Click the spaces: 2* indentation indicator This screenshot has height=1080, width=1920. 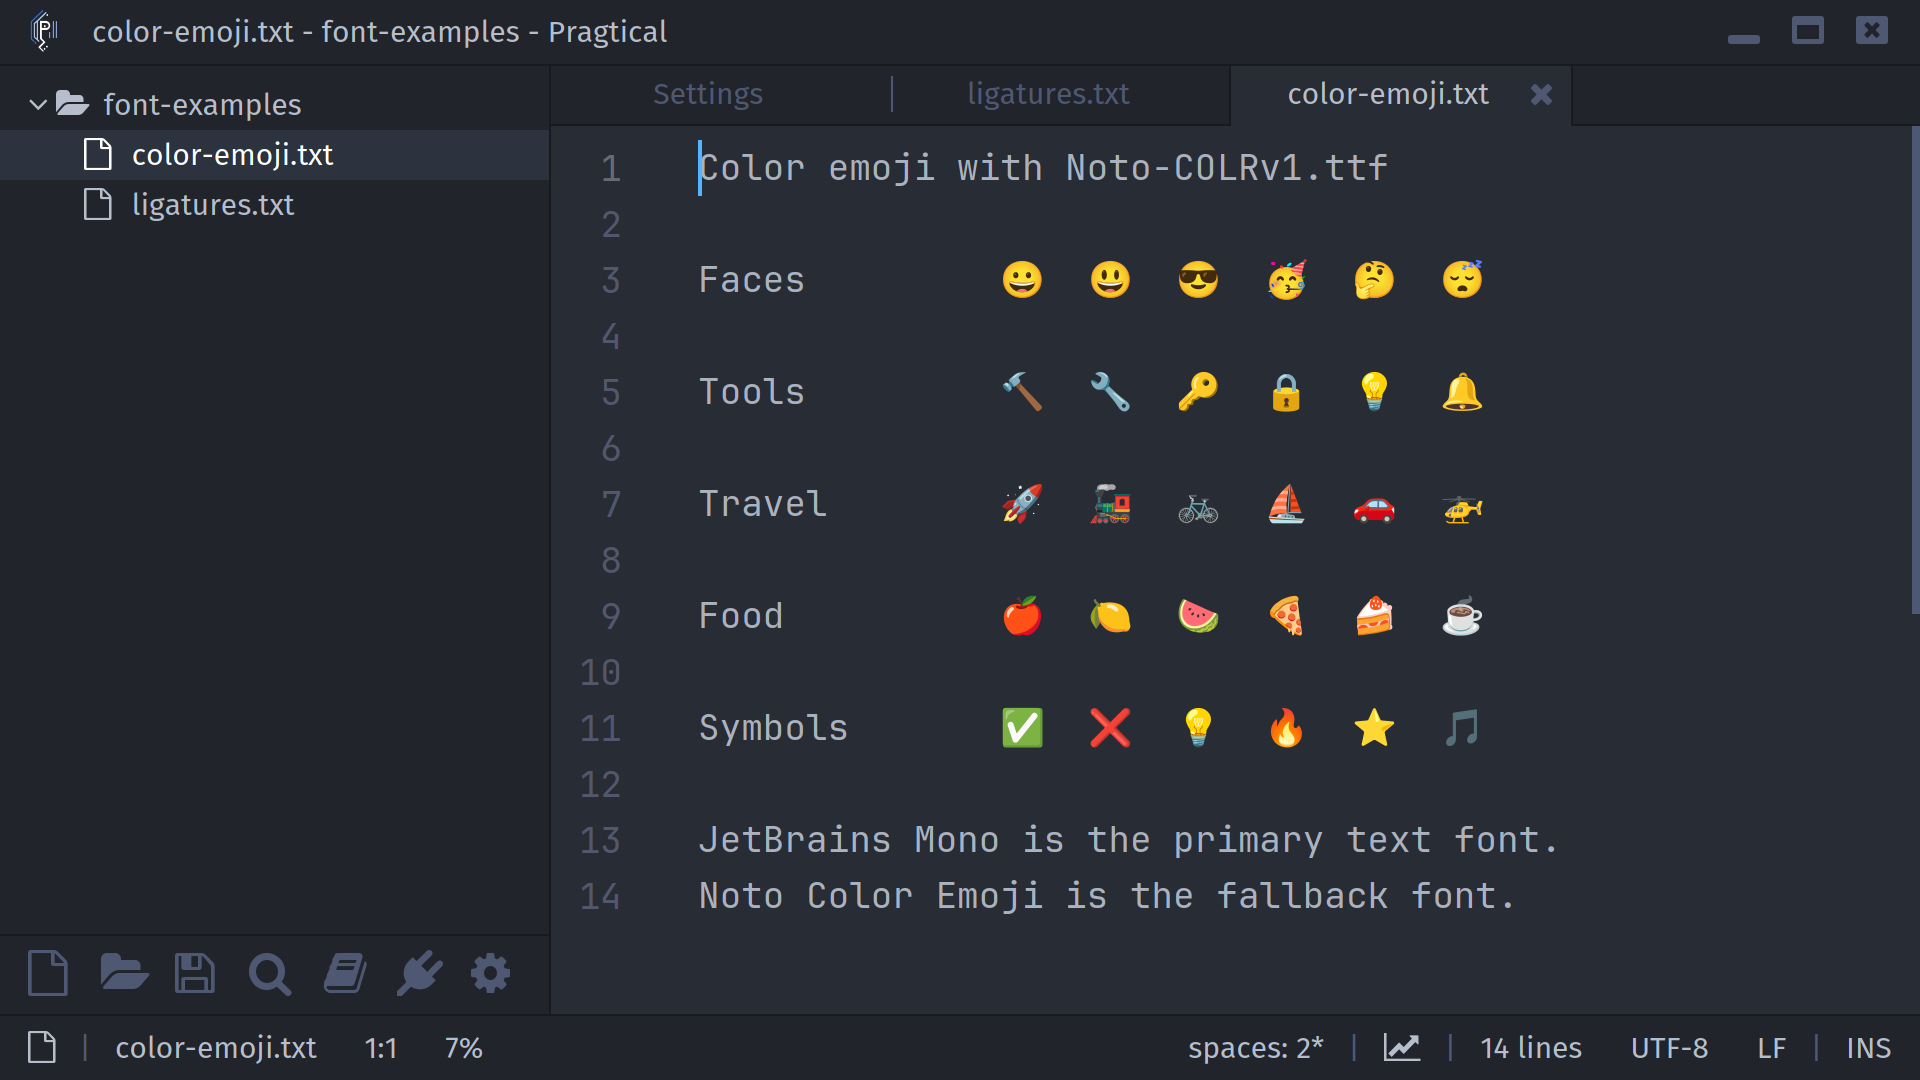coord(1255,1047)
